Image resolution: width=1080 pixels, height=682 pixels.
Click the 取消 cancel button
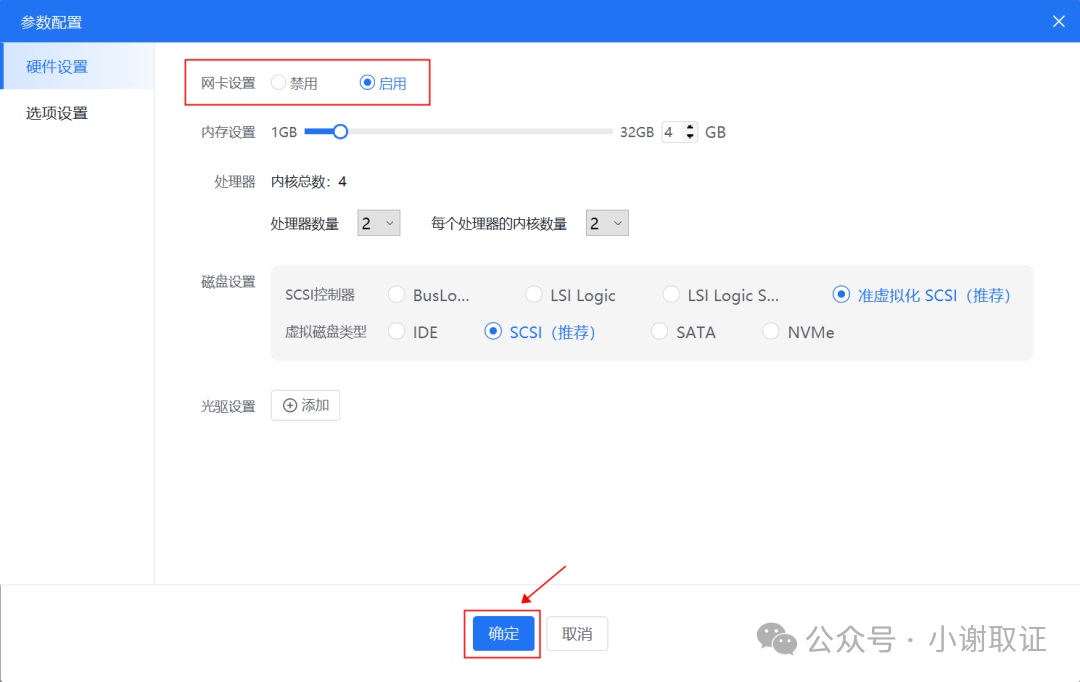(x=577, y=633)
